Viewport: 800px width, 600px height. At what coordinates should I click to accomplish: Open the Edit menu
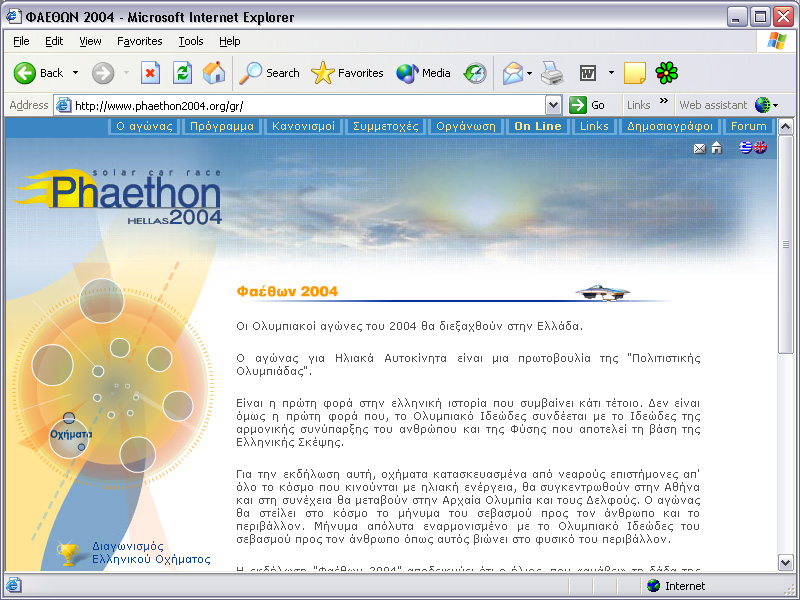[x=54, y=41]
